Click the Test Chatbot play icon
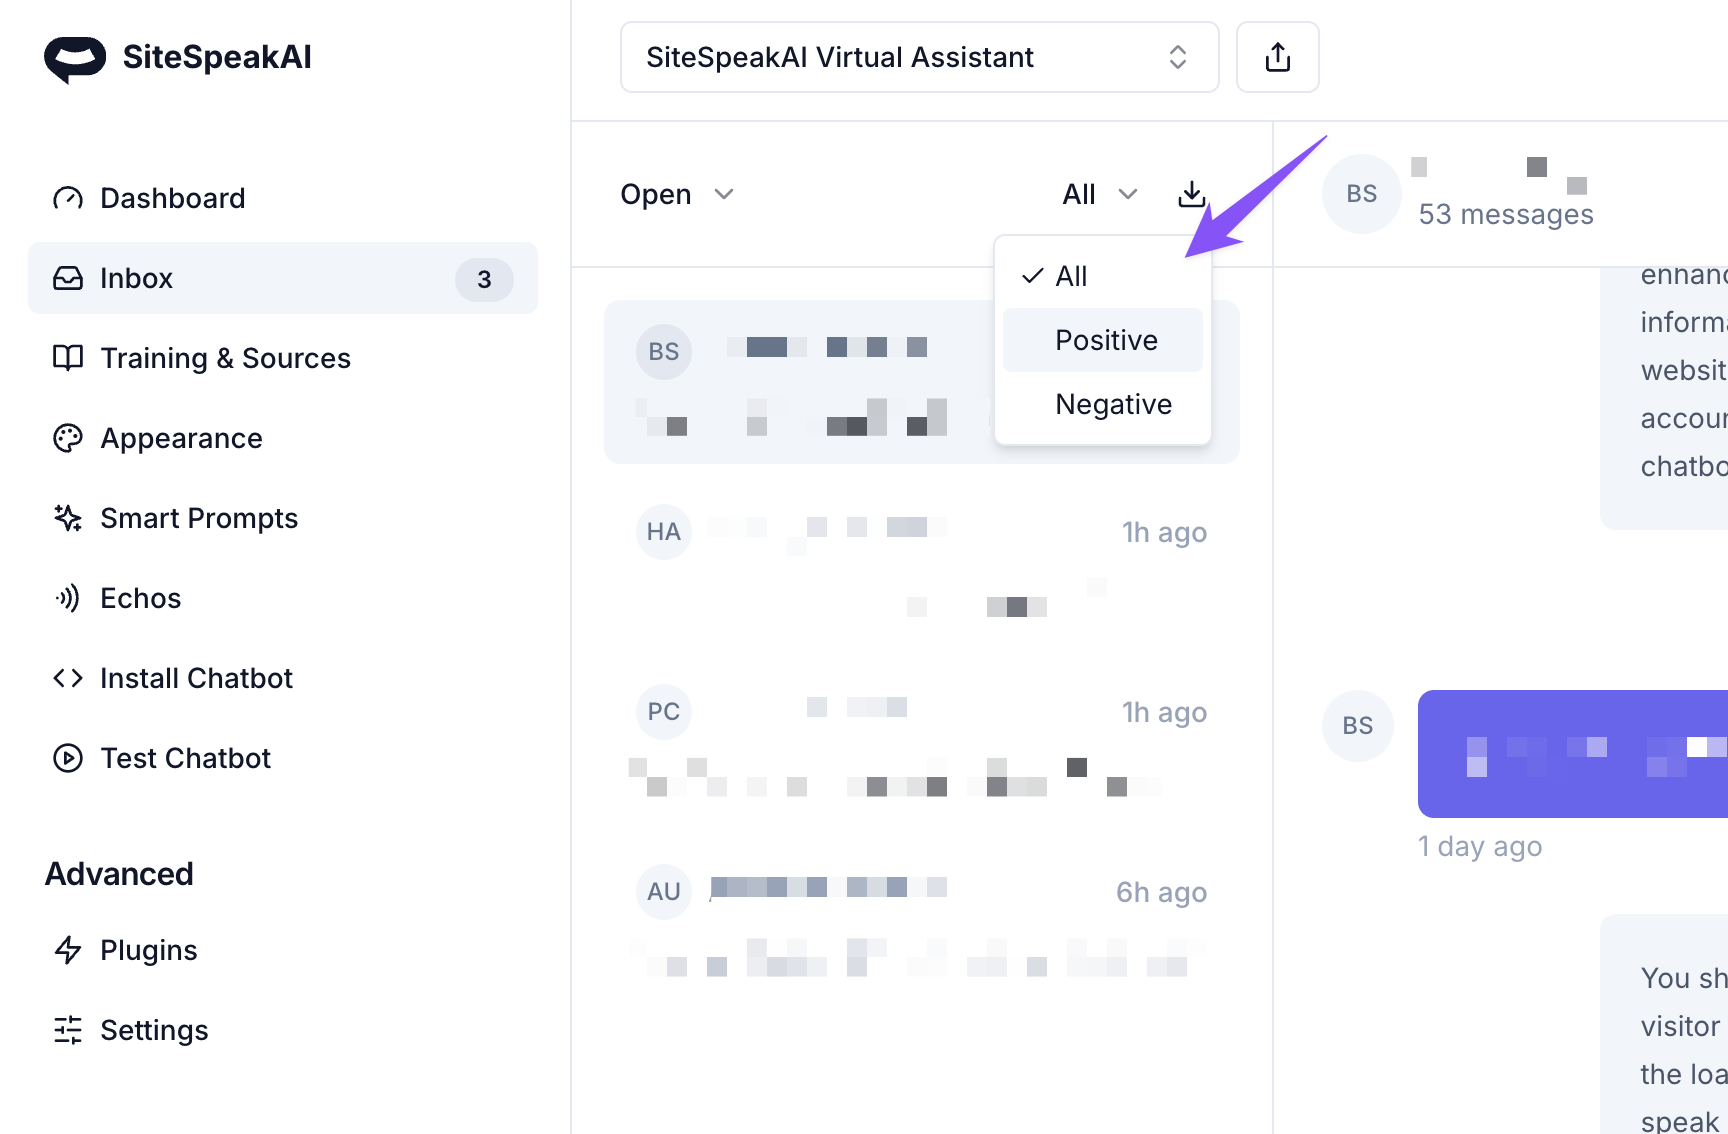 pos(68,758)
